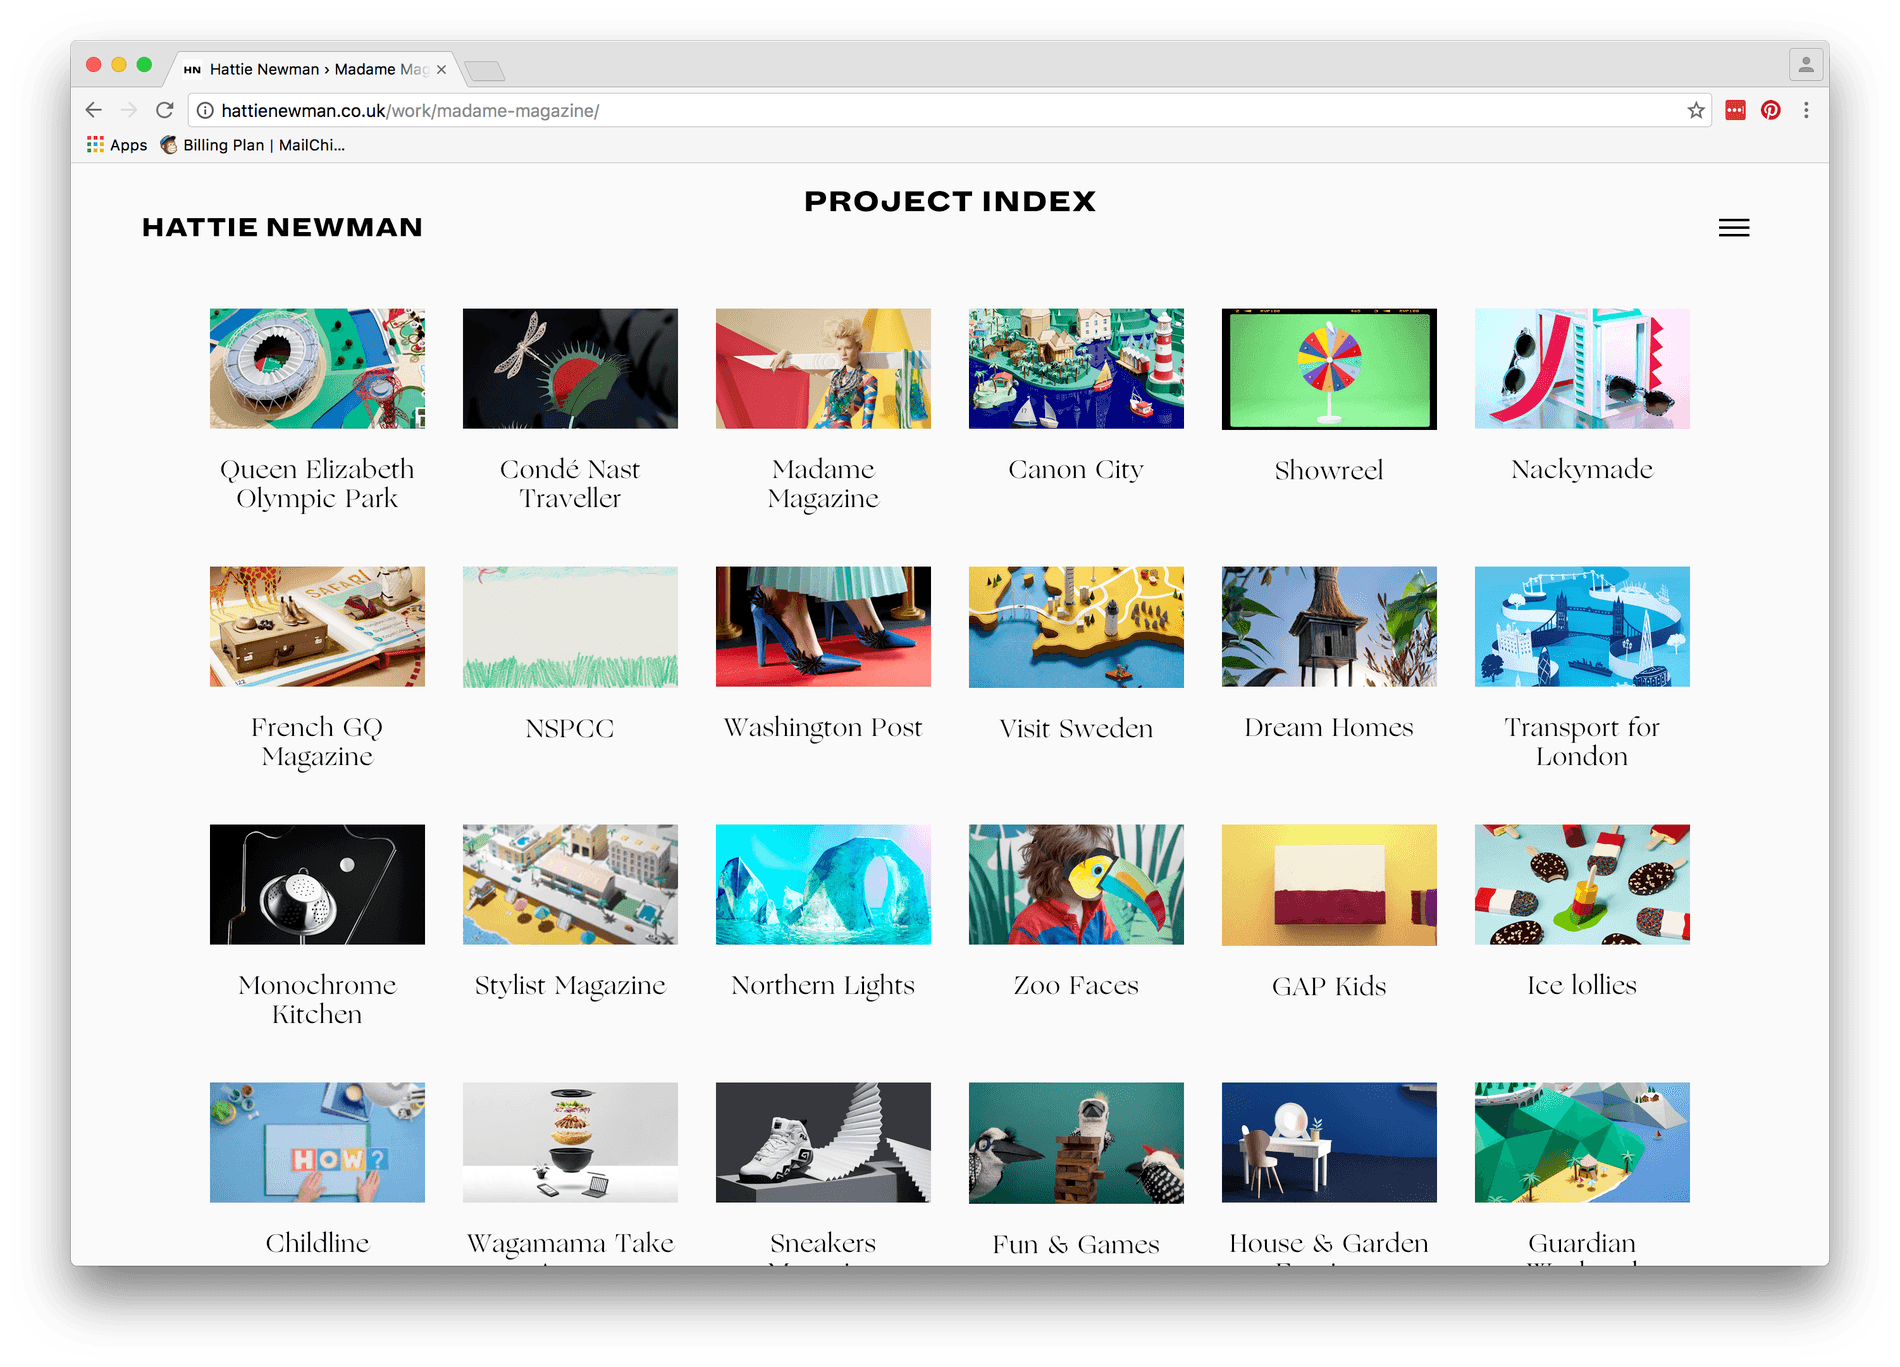Click the Showreel title link

[x=1329, y=470]
